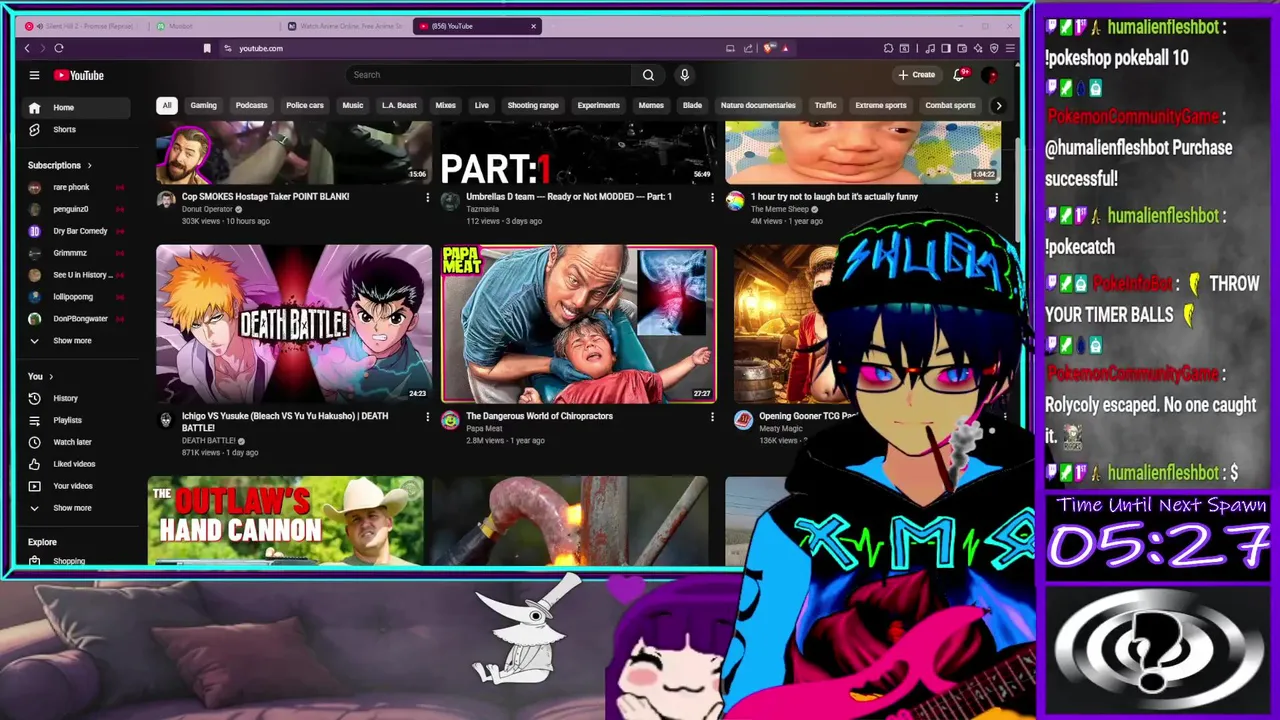The image size is (1280, 720).
Task: Click the browser share icon
Action: click(748, 48)
